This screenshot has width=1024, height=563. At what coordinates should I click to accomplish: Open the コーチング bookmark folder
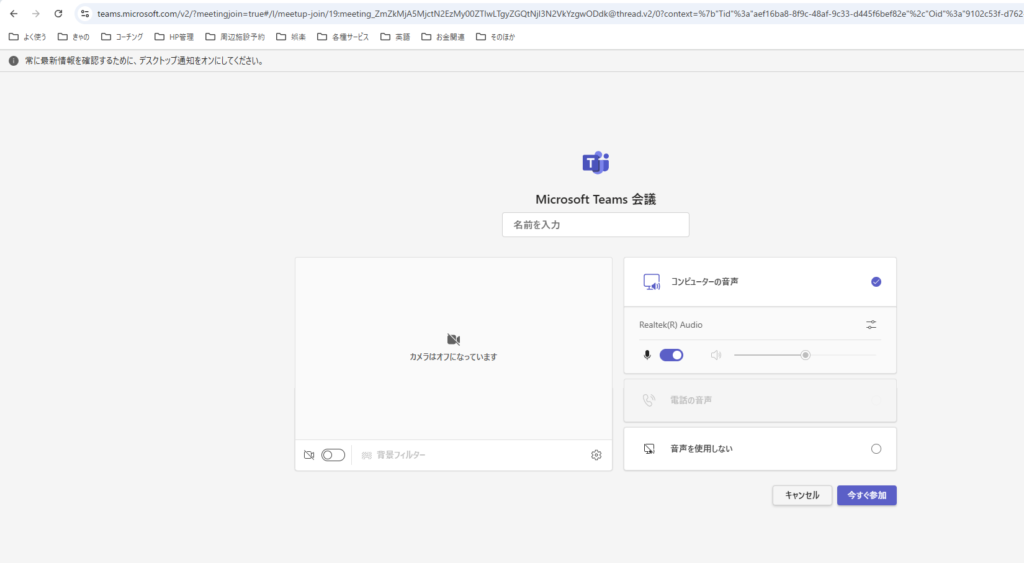coord(122,37)
